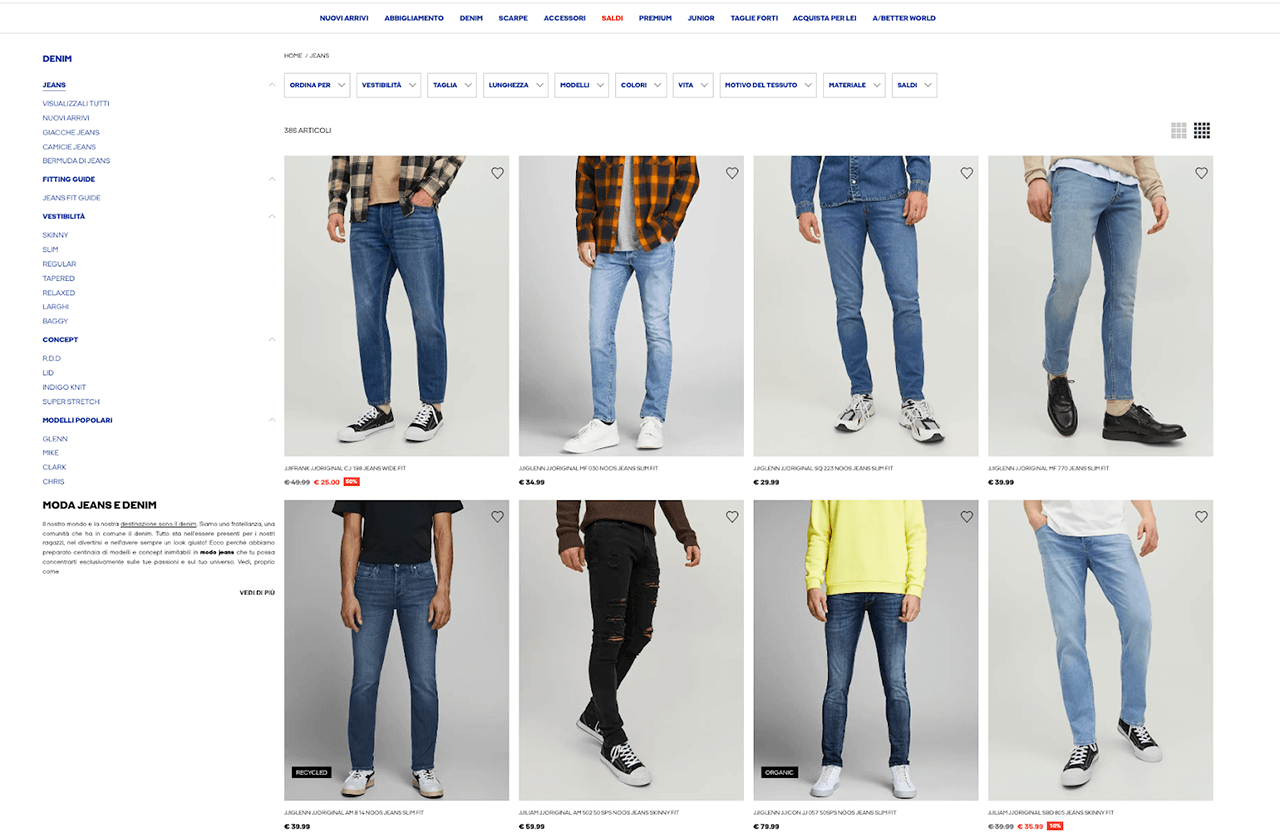
Task: Wishlist the organic JJIGLENN JJICON jeans
Action: tap(966, 517)
